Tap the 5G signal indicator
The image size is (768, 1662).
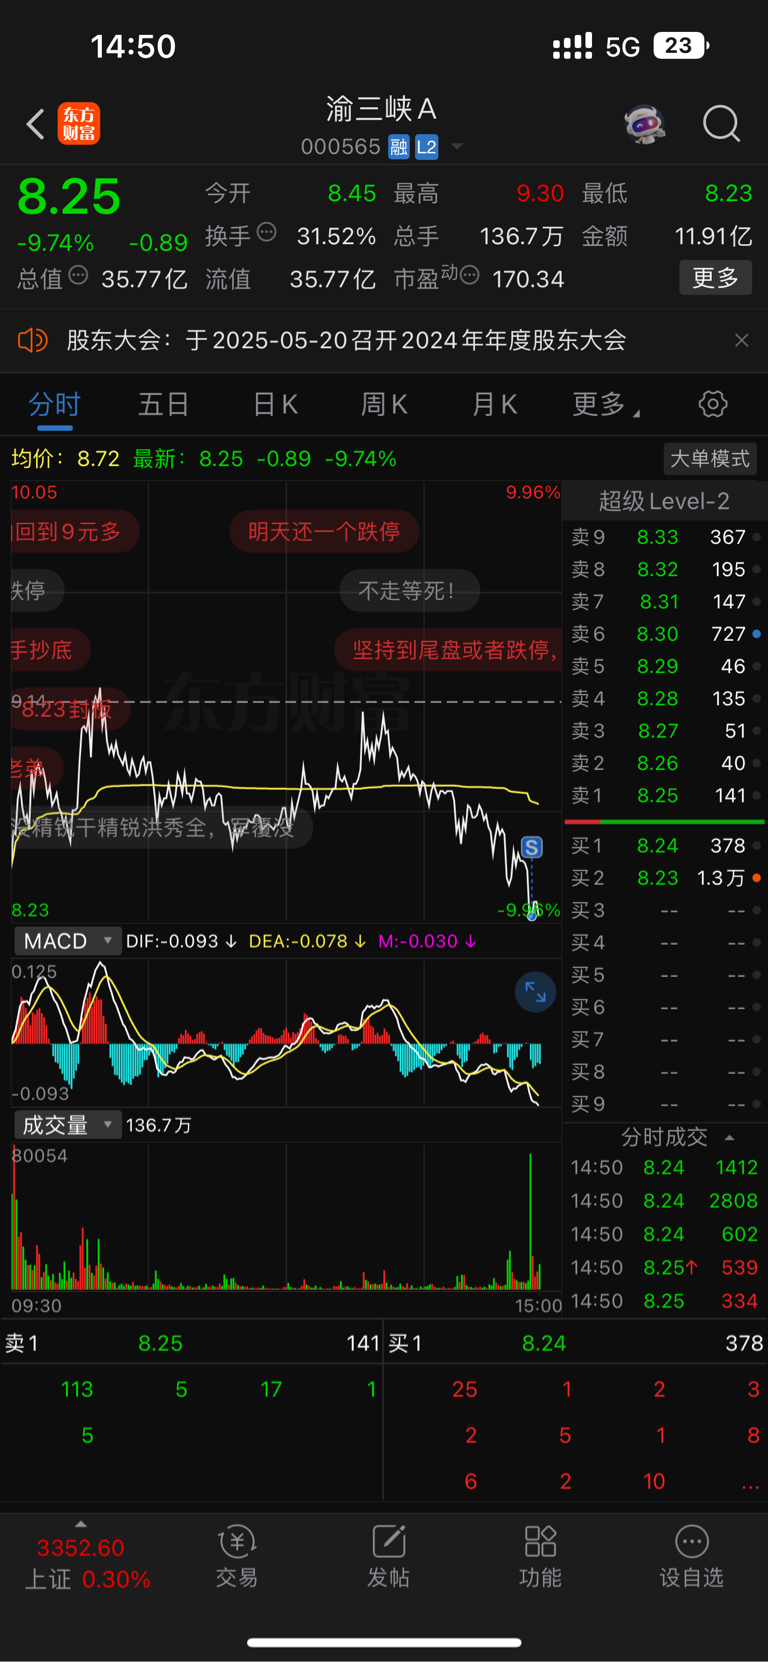622,47
